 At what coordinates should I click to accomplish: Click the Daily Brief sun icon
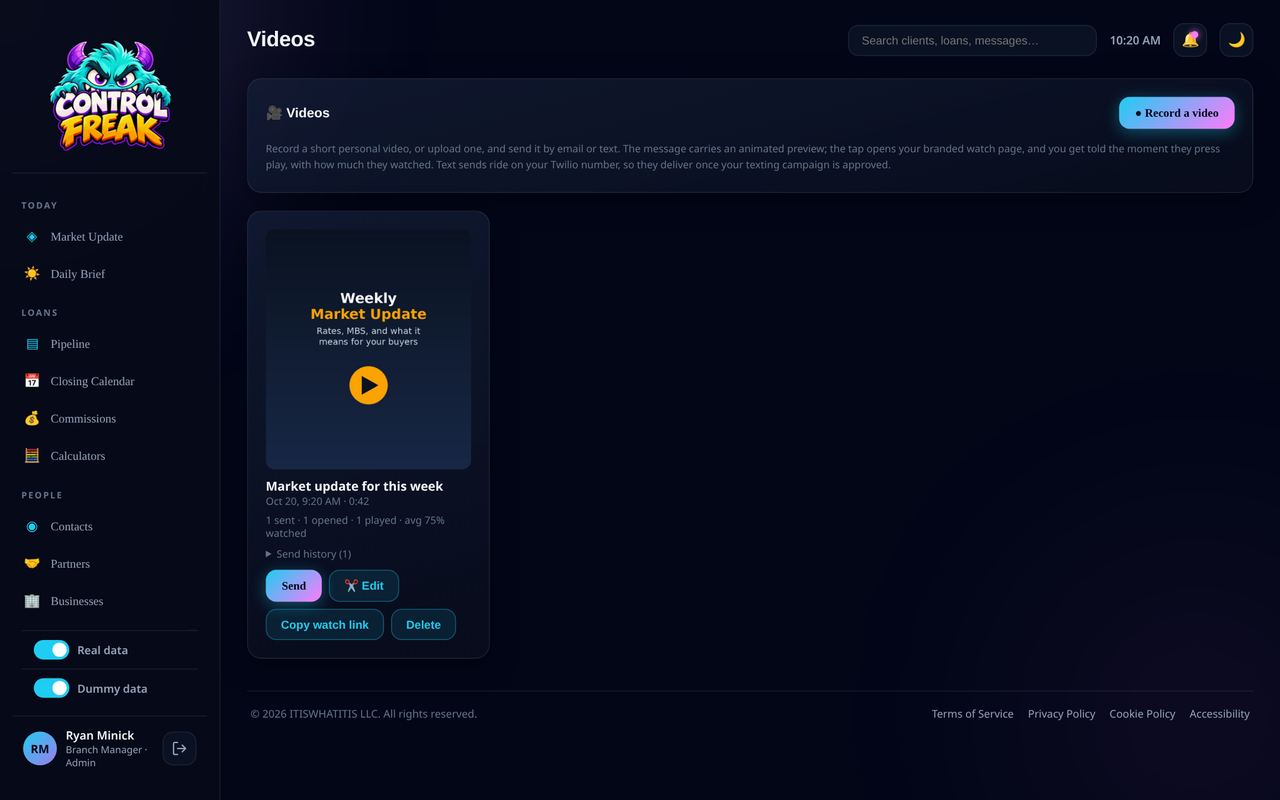32,274
